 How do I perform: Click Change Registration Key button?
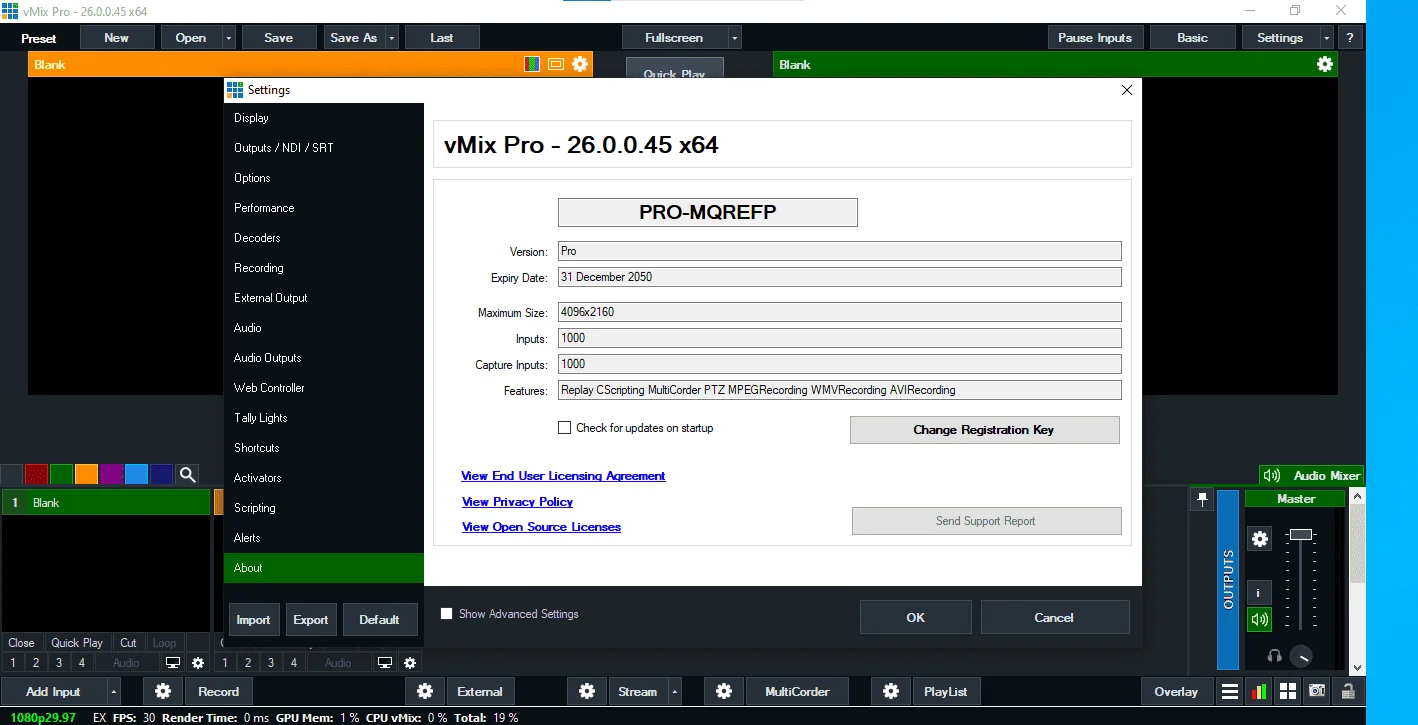click(x=984, y=430)
